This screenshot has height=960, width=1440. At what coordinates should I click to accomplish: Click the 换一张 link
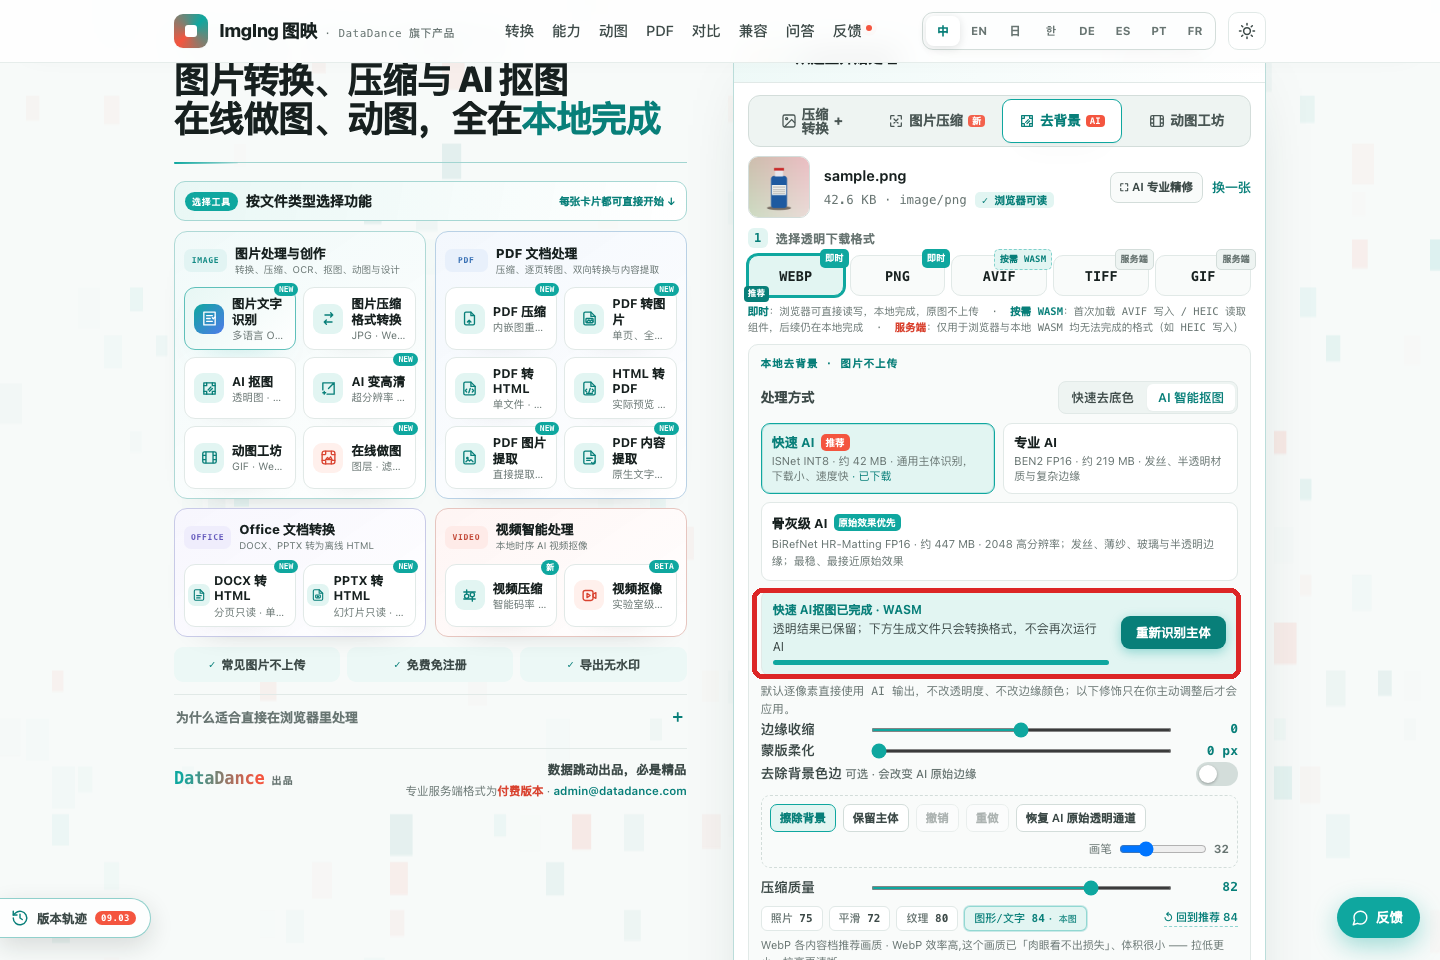click(x=1231, y=187)
